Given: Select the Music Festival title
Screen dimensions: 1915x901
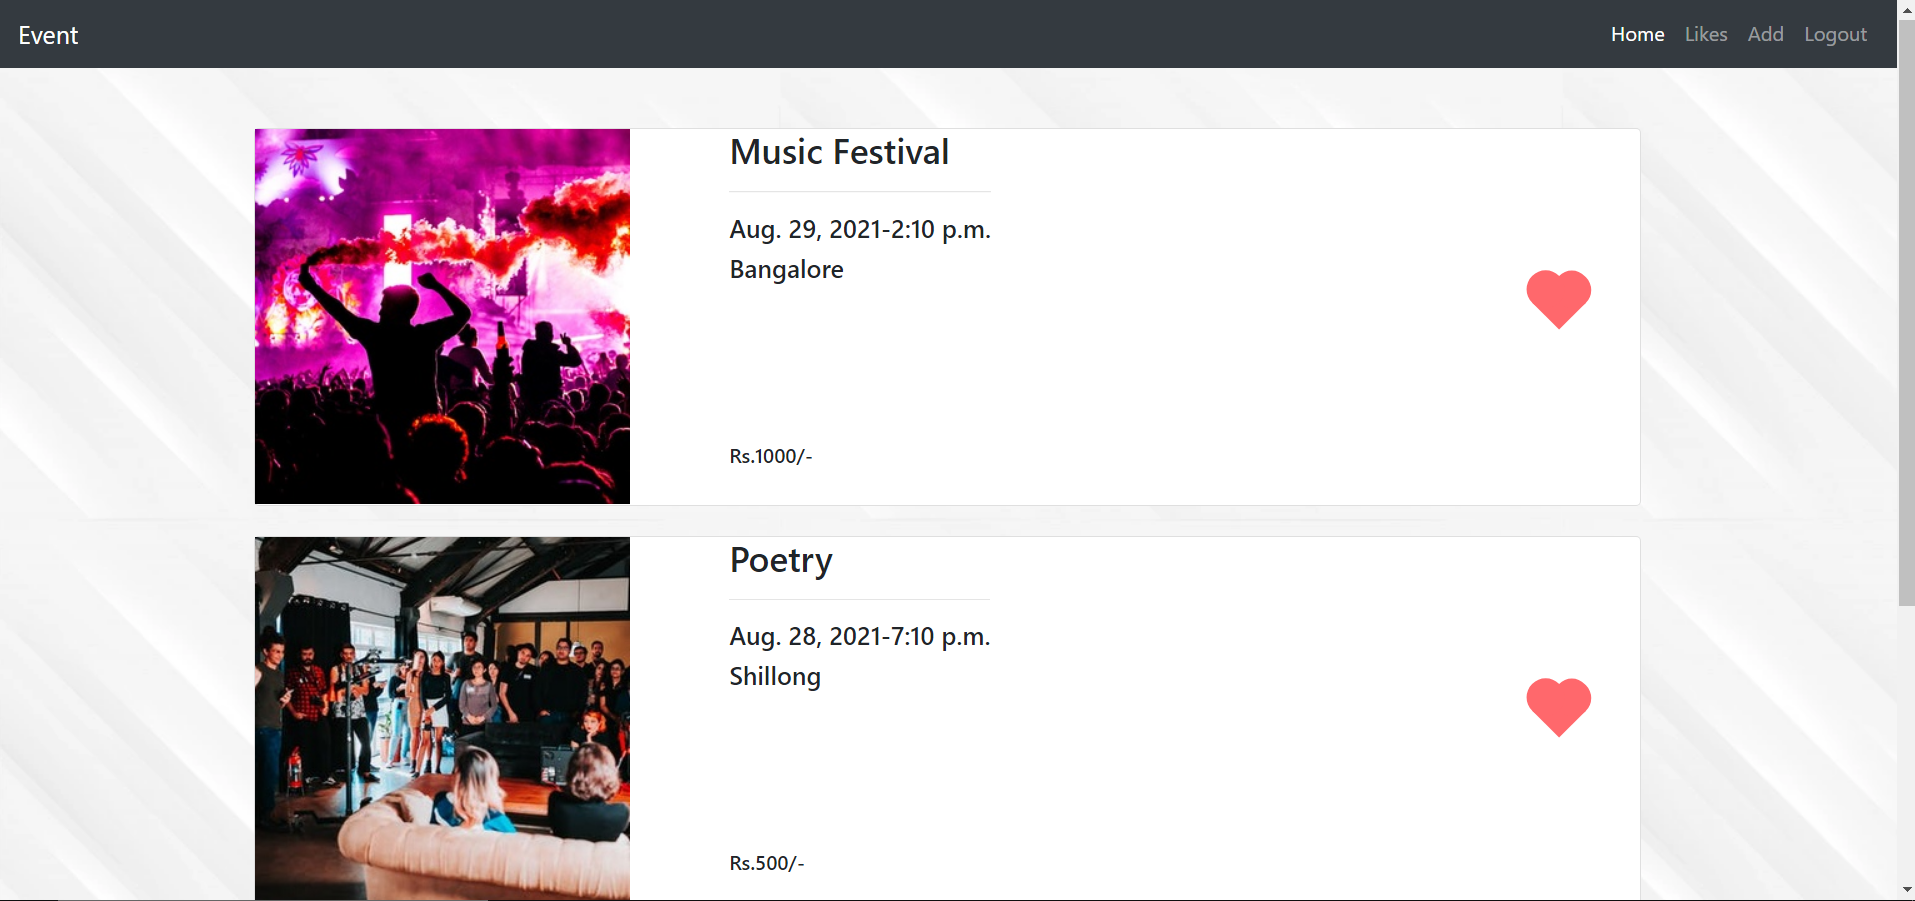Looking at the screenshot, I should pos(839,152).
